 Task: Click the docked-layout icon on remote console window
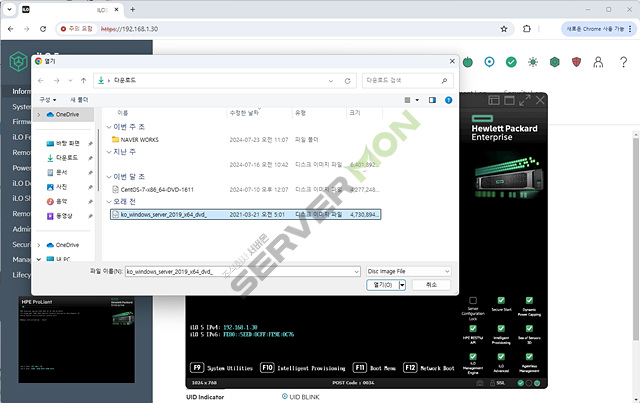tap(494, 100)
